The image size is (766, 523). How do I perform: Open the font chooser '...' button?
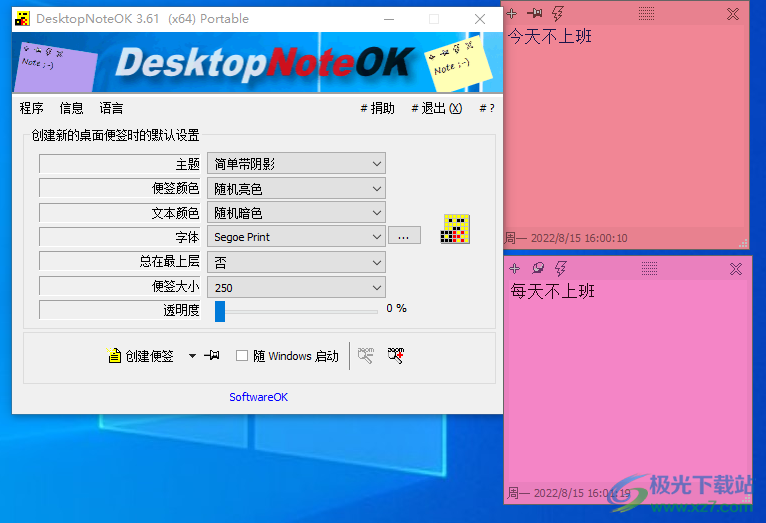[x=404, y=236]
